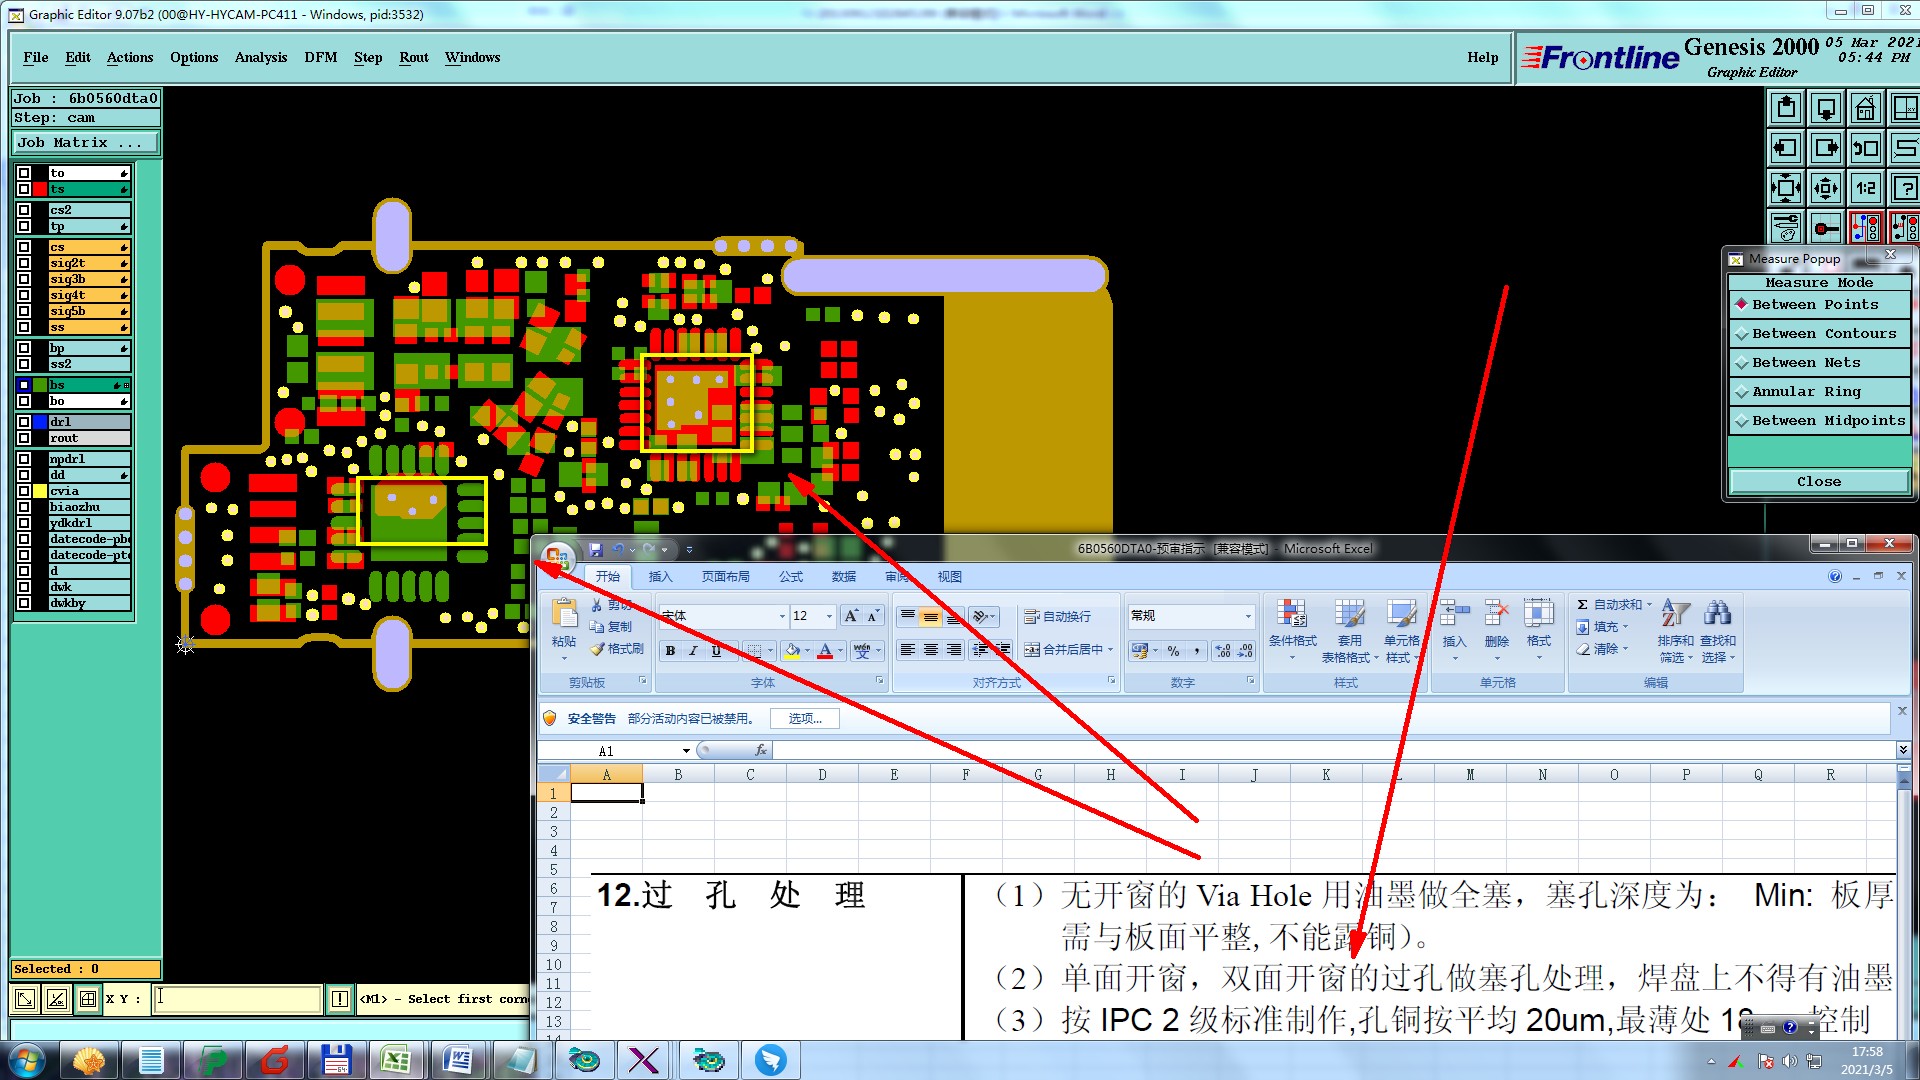Toggle display box for layer sig2t
This screenshot has width=1920, height=1080.
[x=24, y=263]
